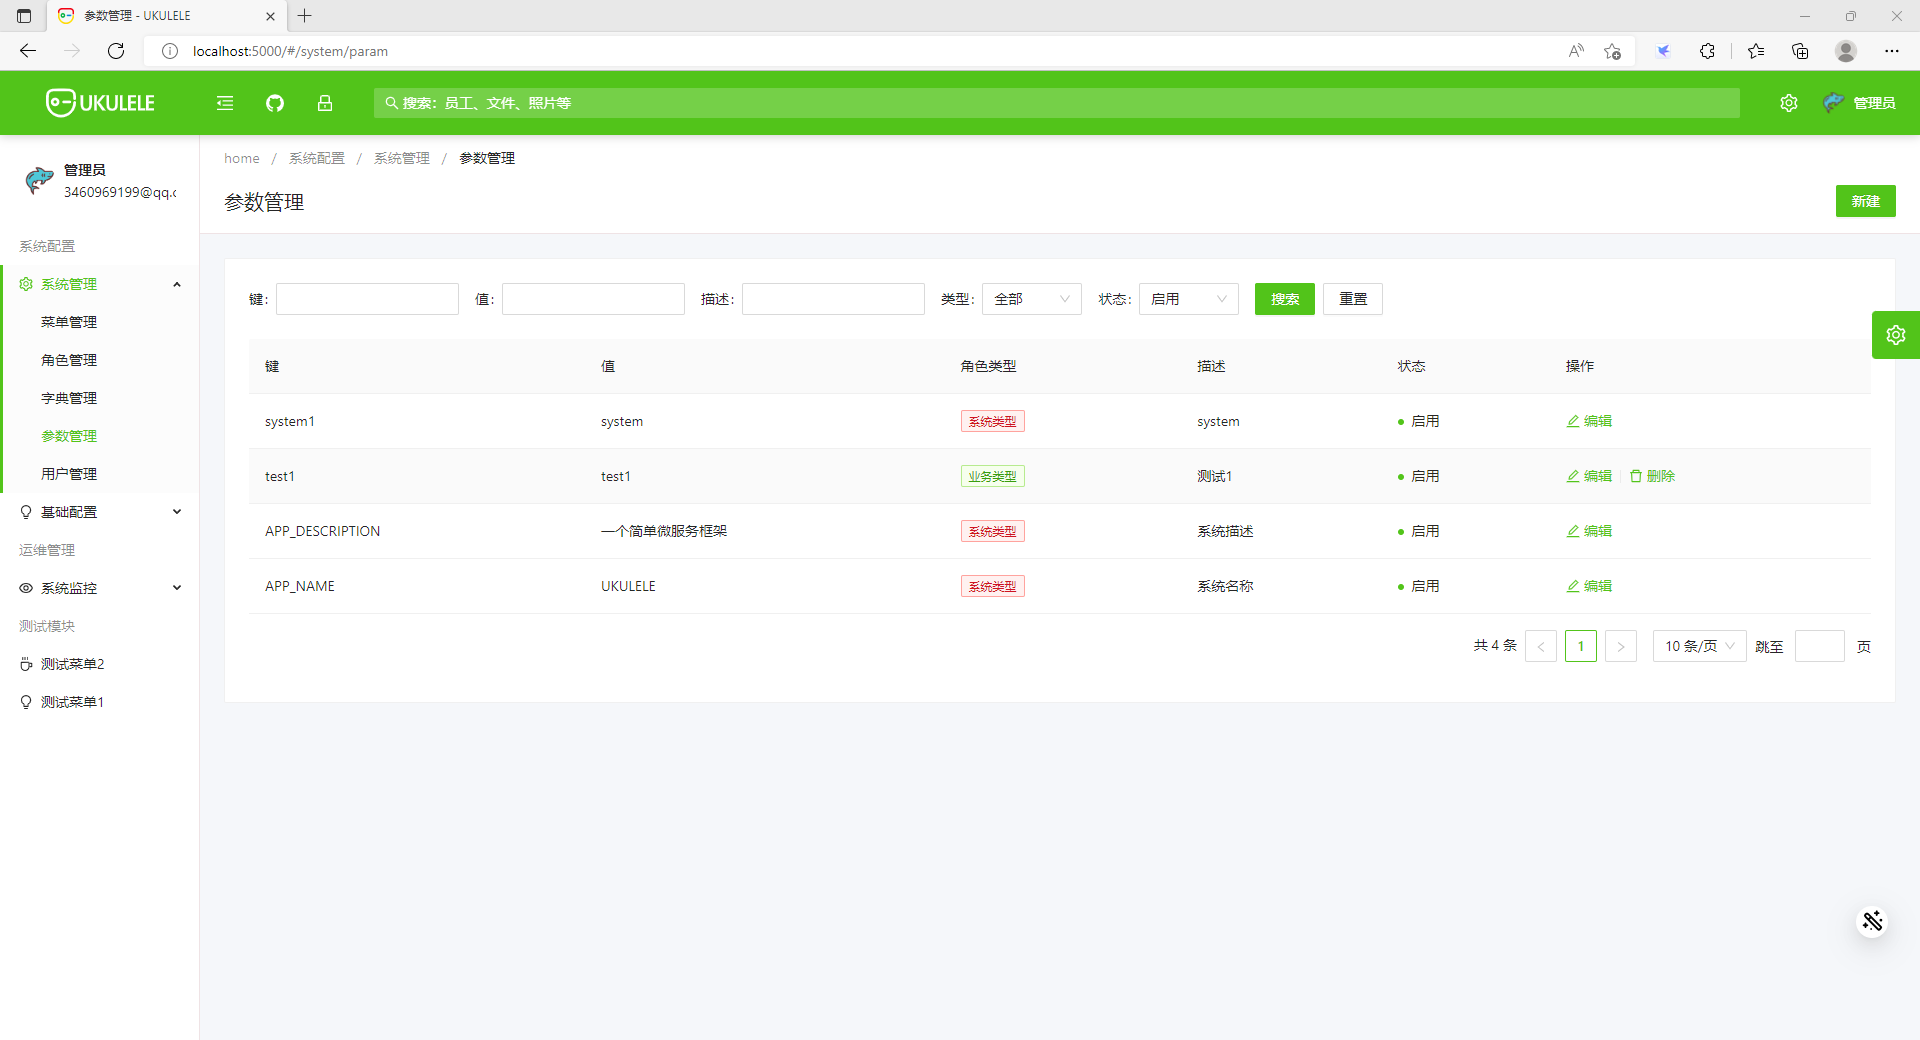Add page to favorites star-plus icon
The height and width of the screenshot is (1040, 1920).
point(1612,51)
